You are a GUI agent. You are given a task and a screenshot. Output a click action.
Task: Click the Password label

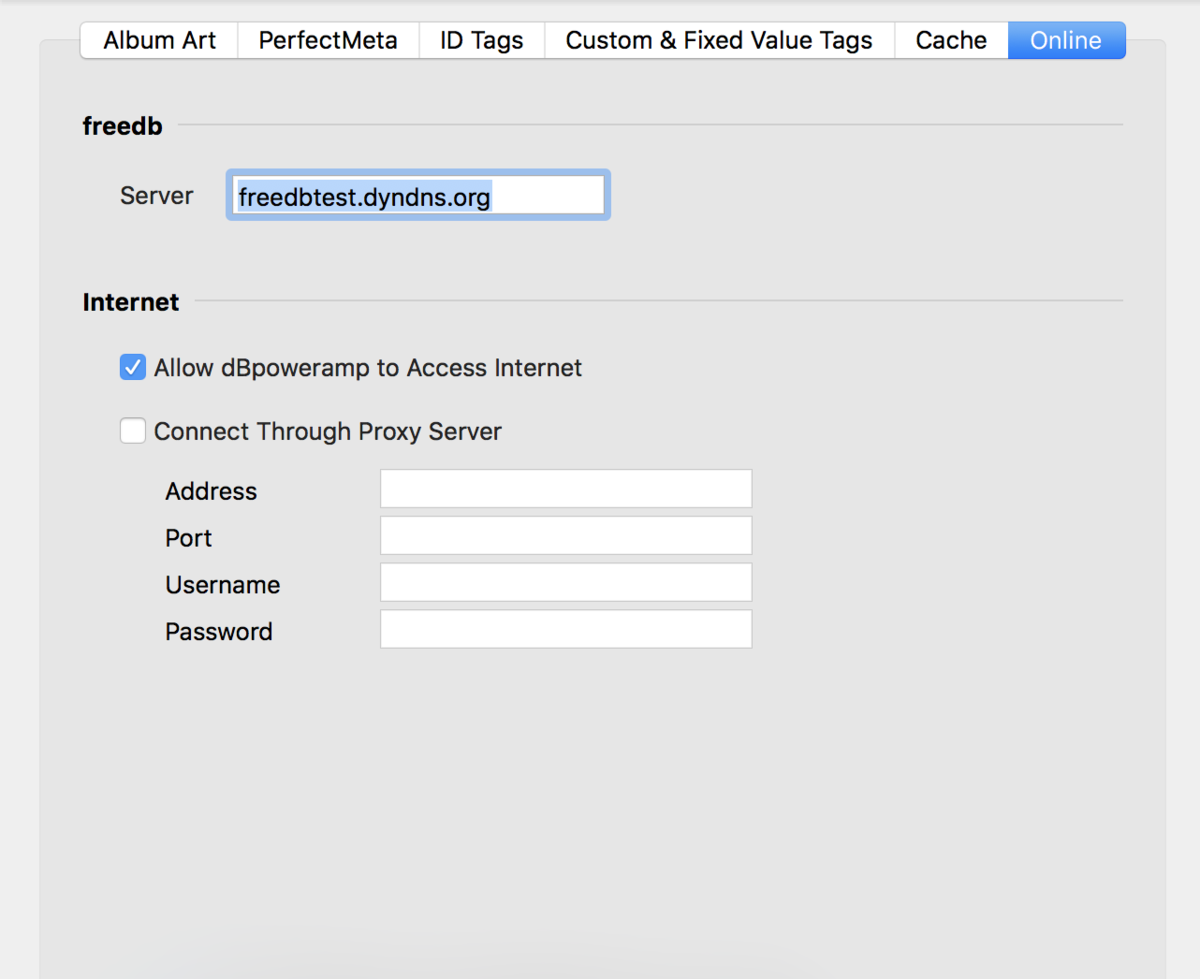tap(218, 631)
